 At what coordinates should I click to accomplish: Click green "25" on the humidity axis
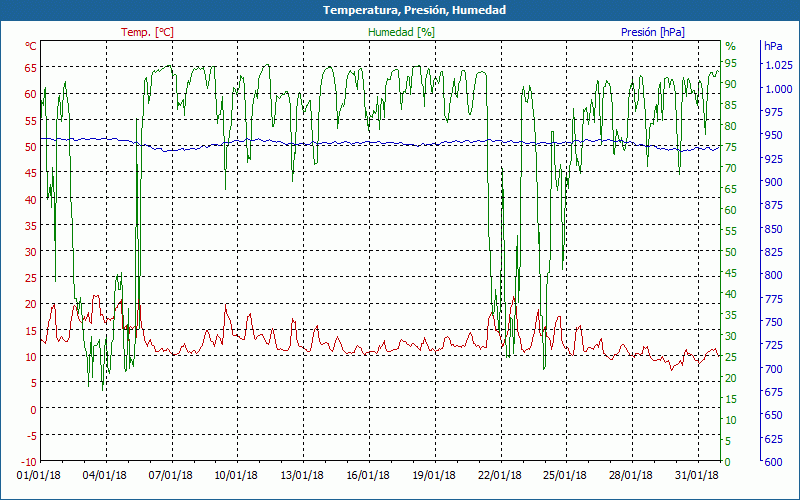pyautogui.click(x=731, y=357)
